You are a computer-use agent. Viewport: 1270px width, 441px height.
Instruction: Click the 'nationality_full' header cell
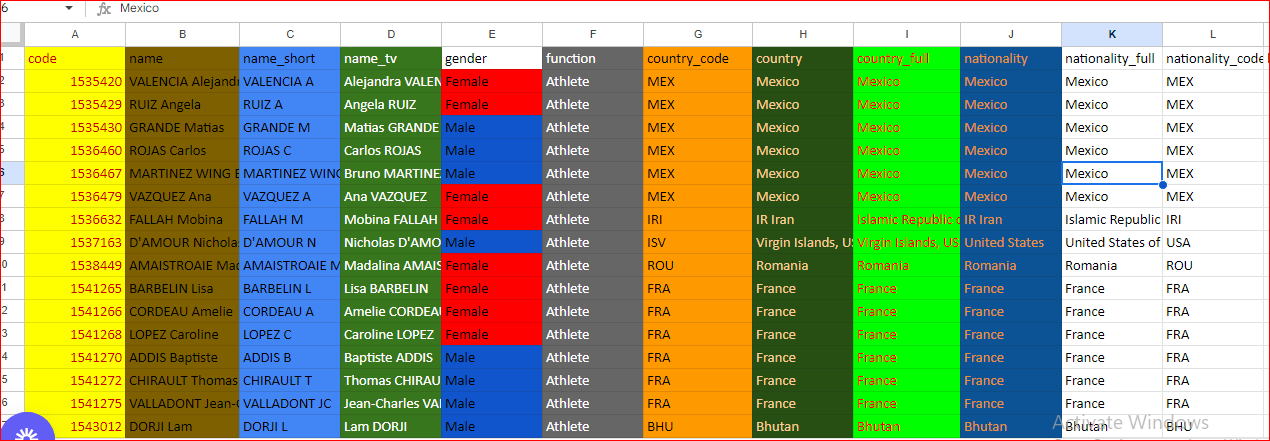click(1112, 58)
